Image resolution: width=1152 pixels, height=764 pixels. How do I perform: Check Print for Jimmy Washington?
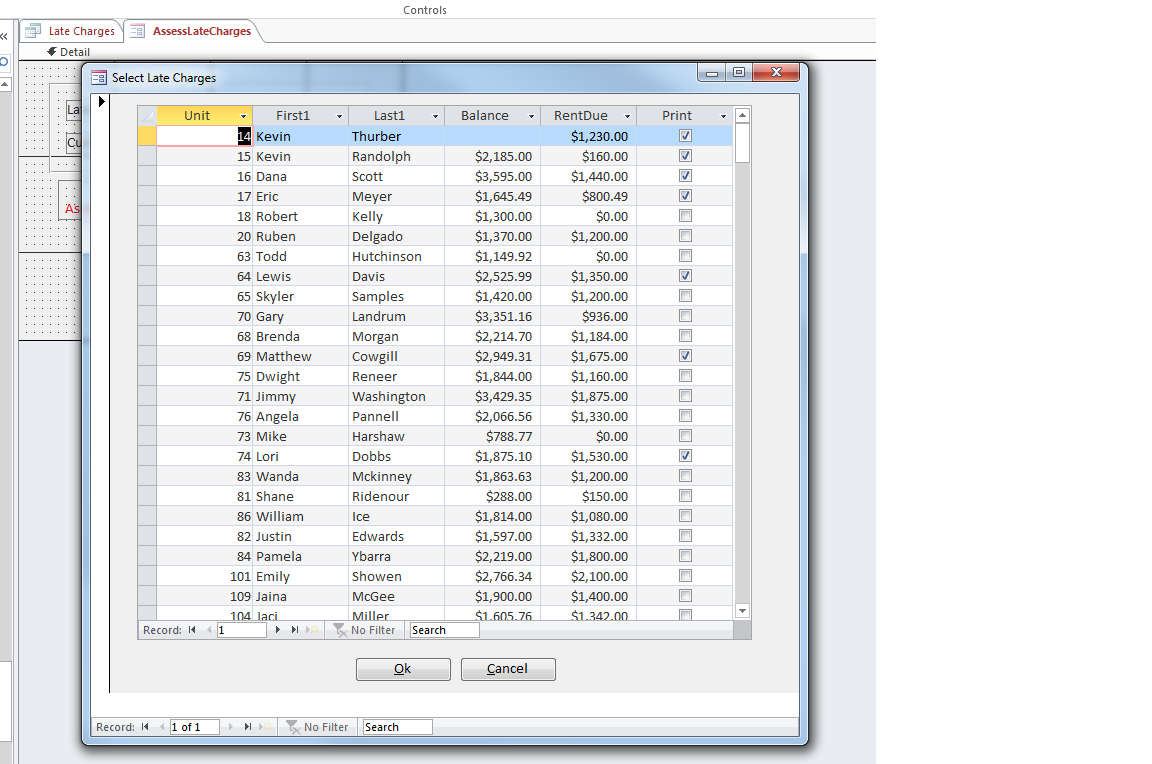[x=685, y=395]
